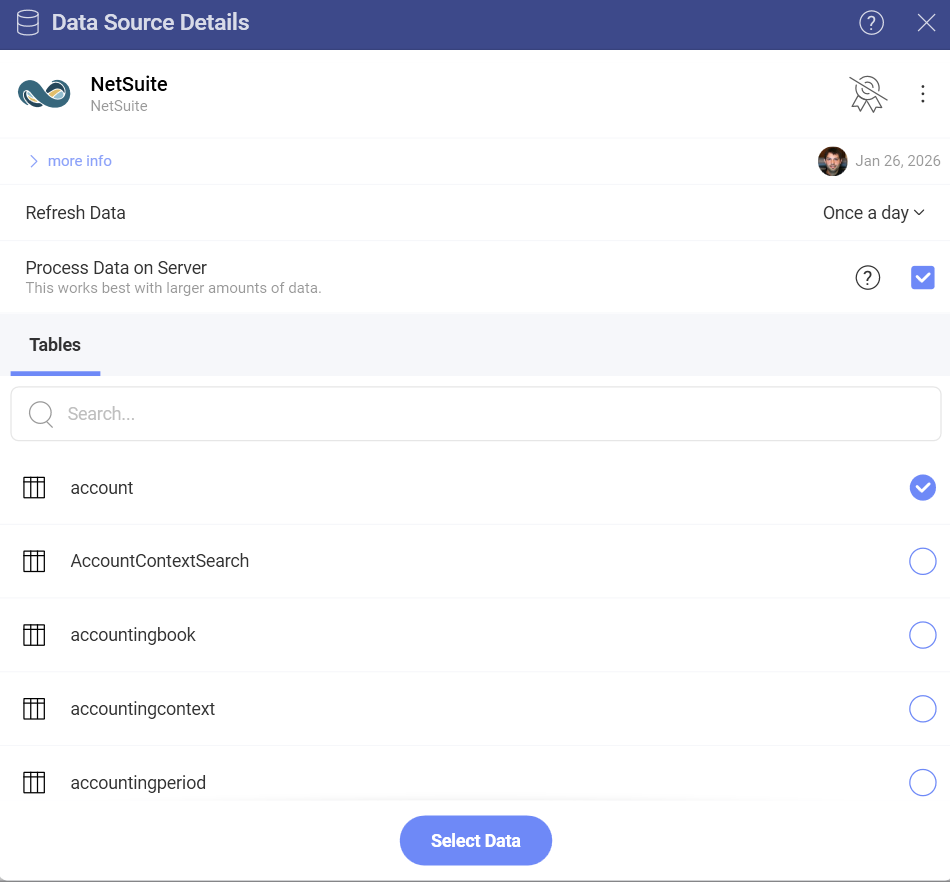Click the NetSuite logo icon

coord(44,94)
